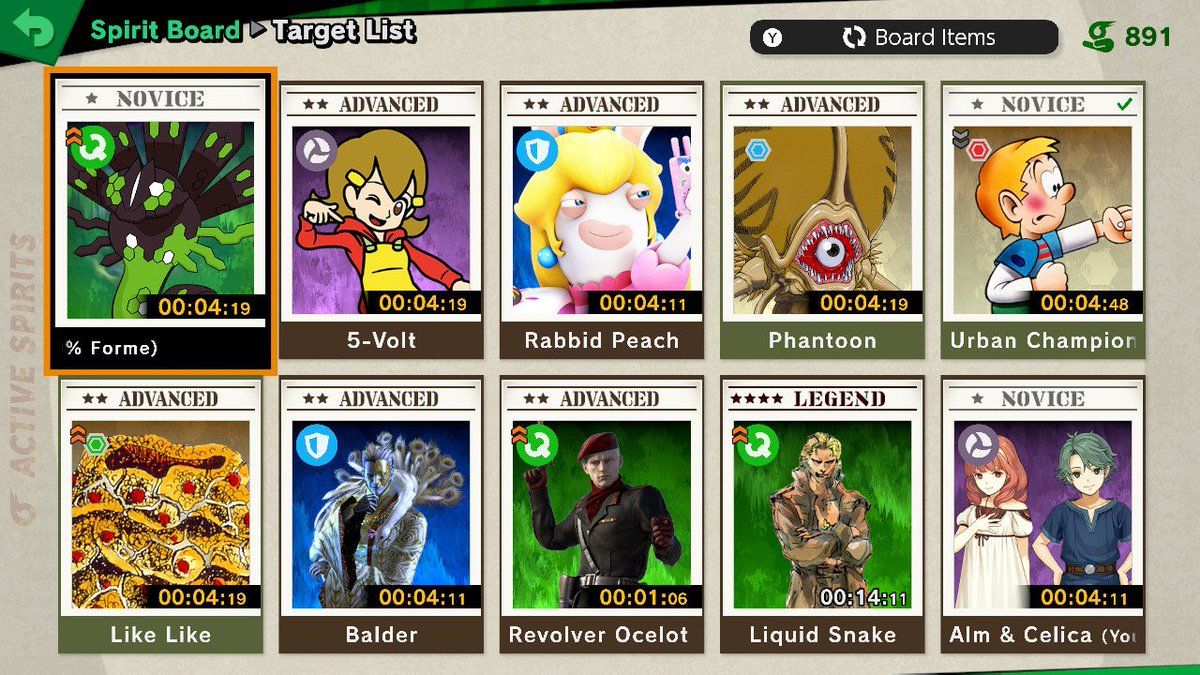Go to Spirit Board breadcrumb
The image size is (1200, 675).
pyautogui.click(x=165, y=31)
